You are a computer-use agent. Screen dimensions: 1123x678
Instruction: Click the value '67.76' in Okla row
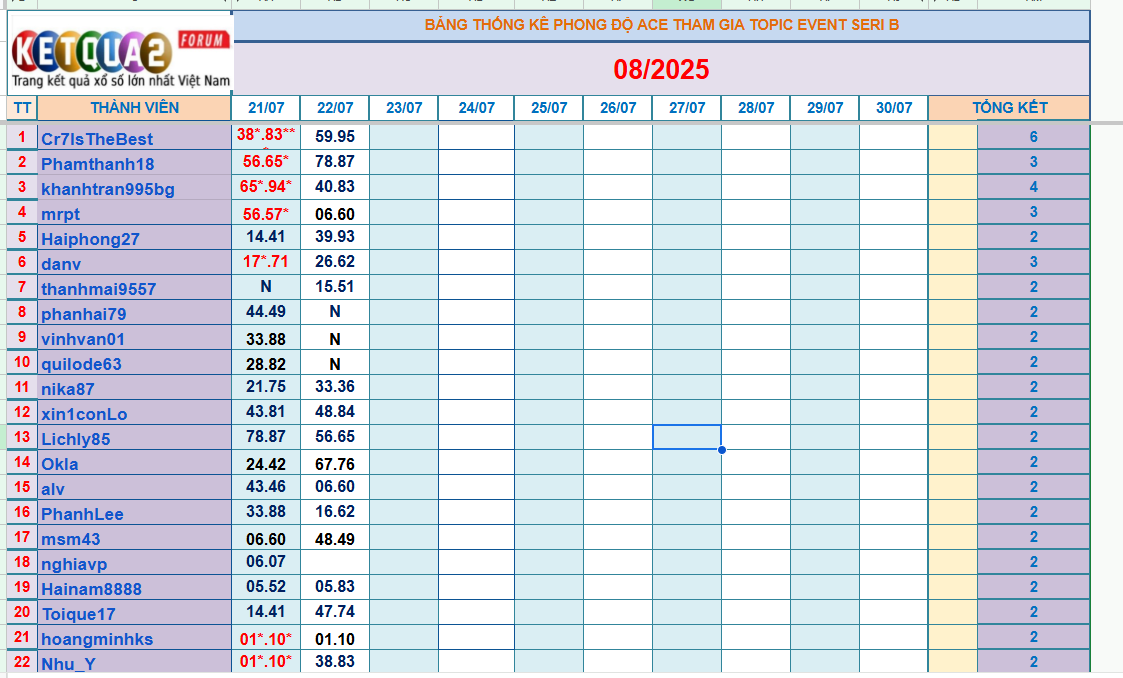[x=334, y=464]
